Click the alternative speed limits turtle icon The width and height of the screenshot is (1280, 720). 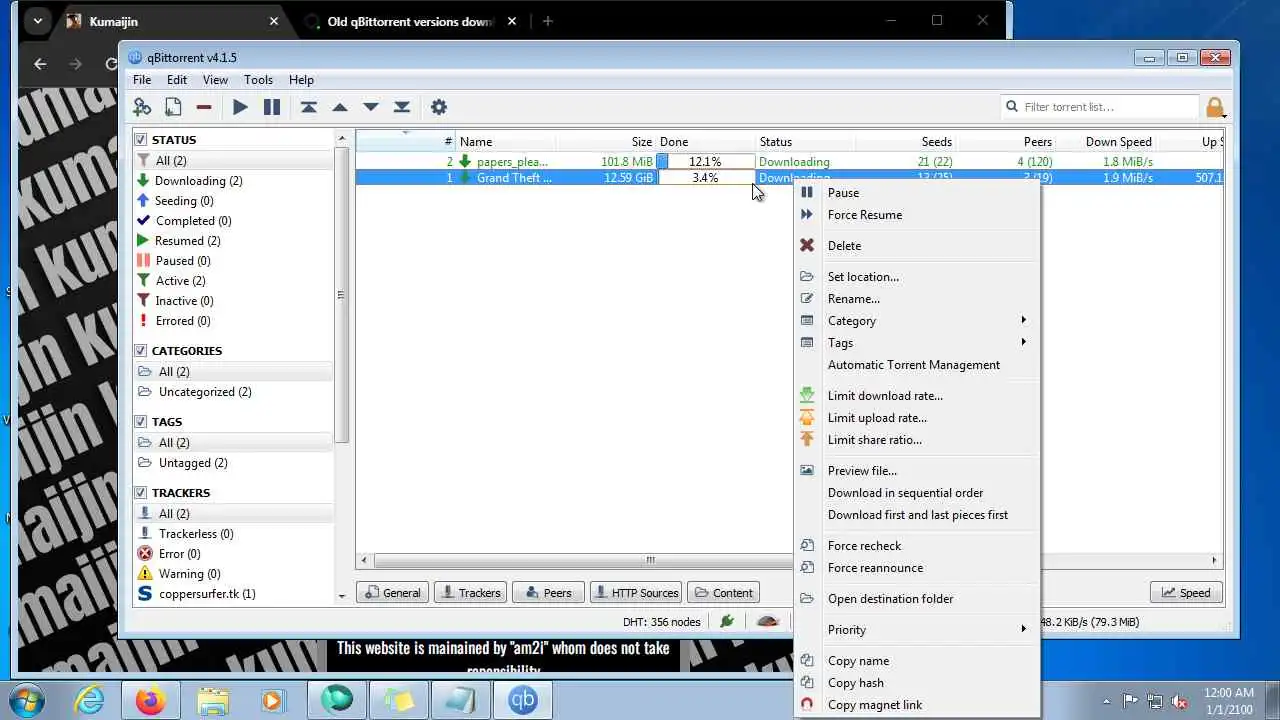tap(768, 621)
